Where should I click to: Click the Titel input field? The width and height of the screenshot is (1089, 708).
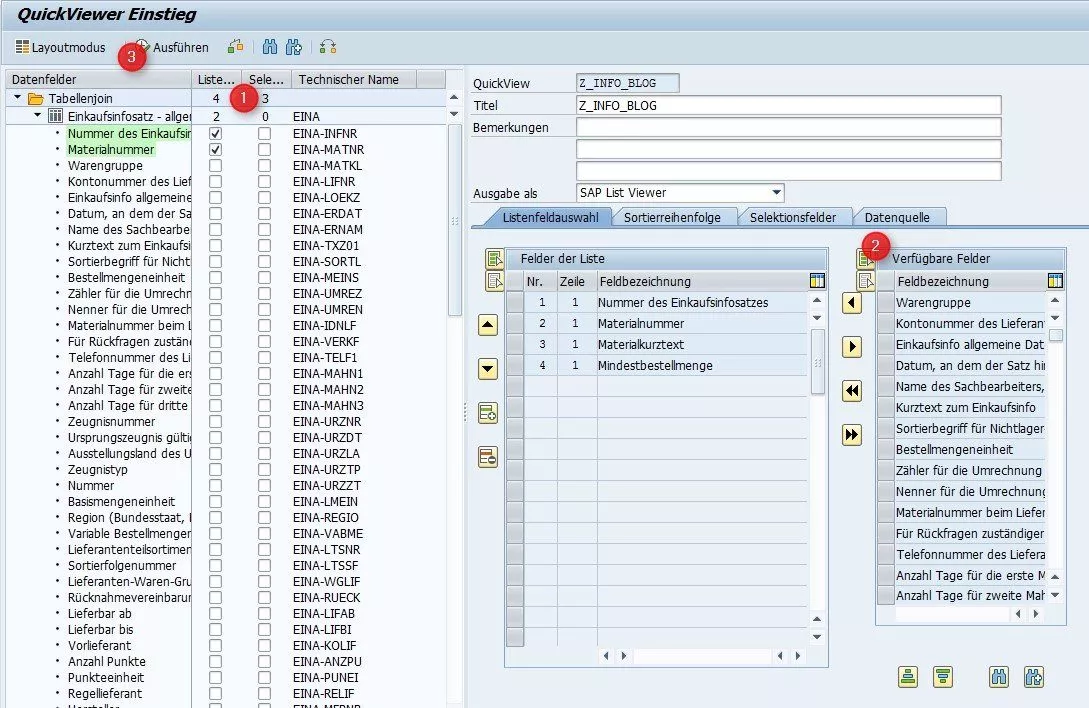point(789,106)
